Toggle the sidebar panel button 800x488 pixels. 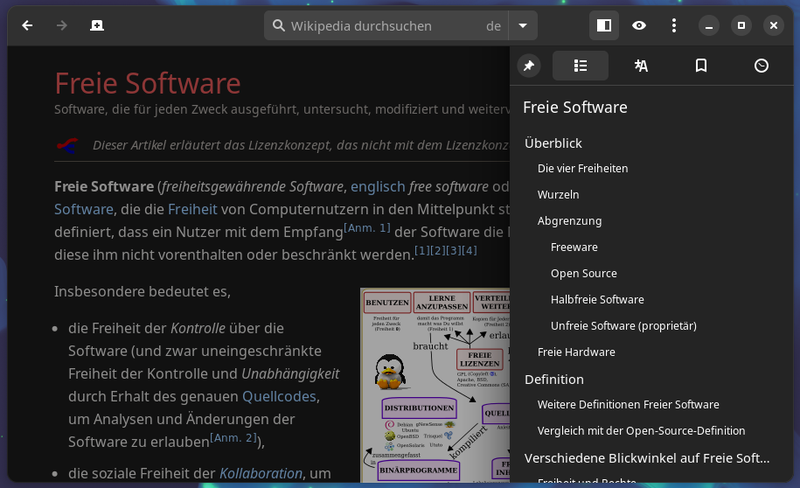604,26
